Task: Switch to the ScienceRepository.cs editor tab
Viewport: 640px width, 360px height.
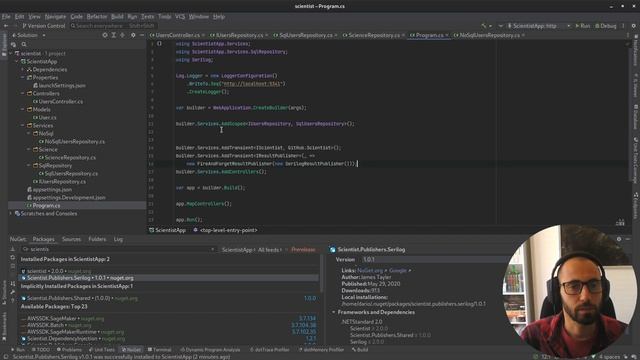Action: click(x=374, y=35)
